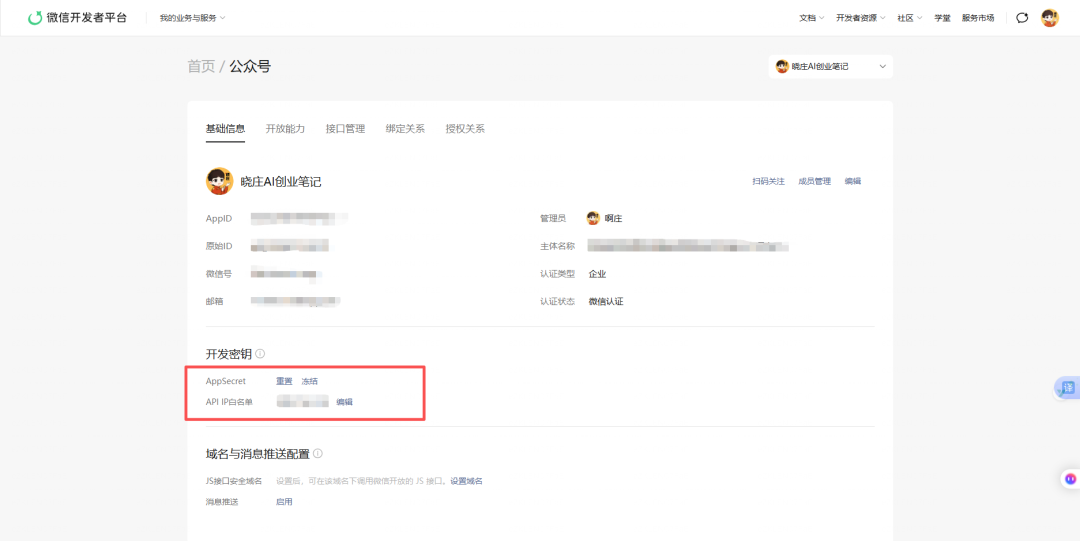Switch to the 开放能力 tab
This screenshot has height=541, width=1080.
285,129
